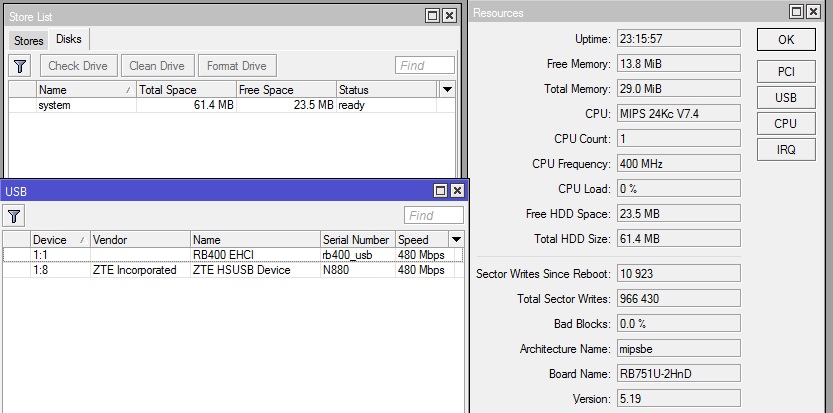
Task: Click the Total Sector Writes value
Action: [678, 299]
